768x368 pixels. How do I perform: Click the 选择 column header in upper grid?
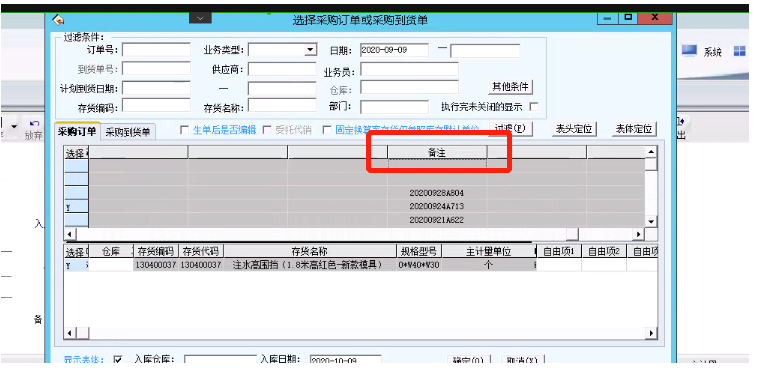point(76,152)
